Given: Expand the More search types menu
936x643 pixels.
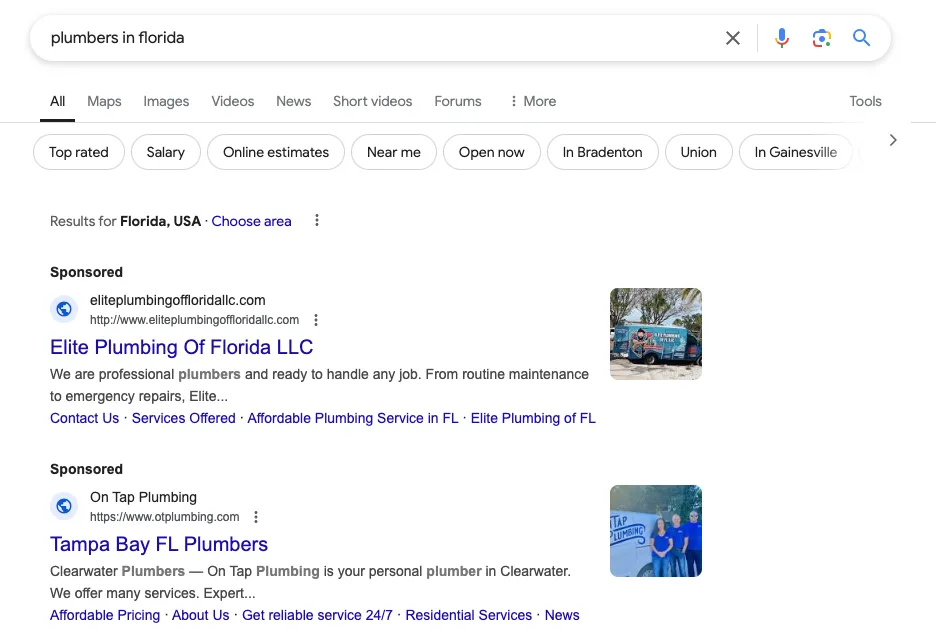Looking at the screenshot, I should (x=532, y=101).
